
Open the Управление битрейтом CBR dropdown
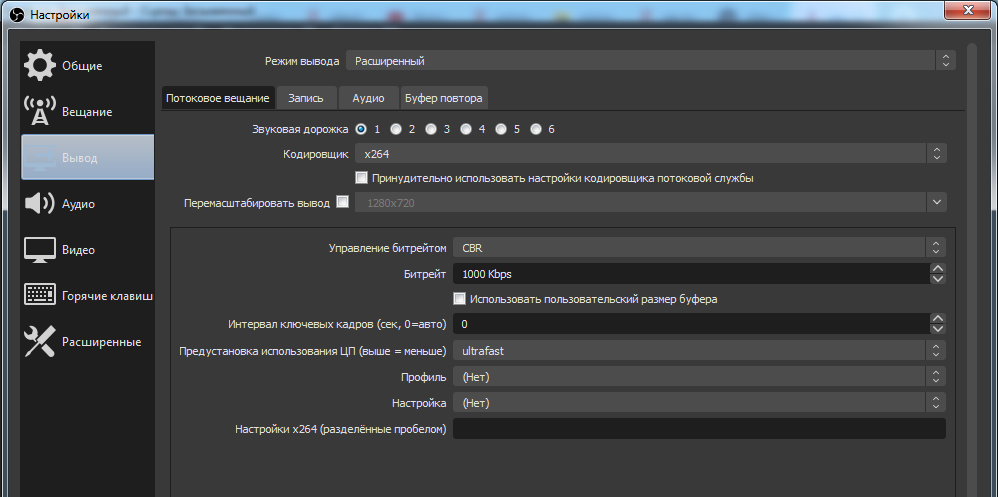click(x=699, y=247)
